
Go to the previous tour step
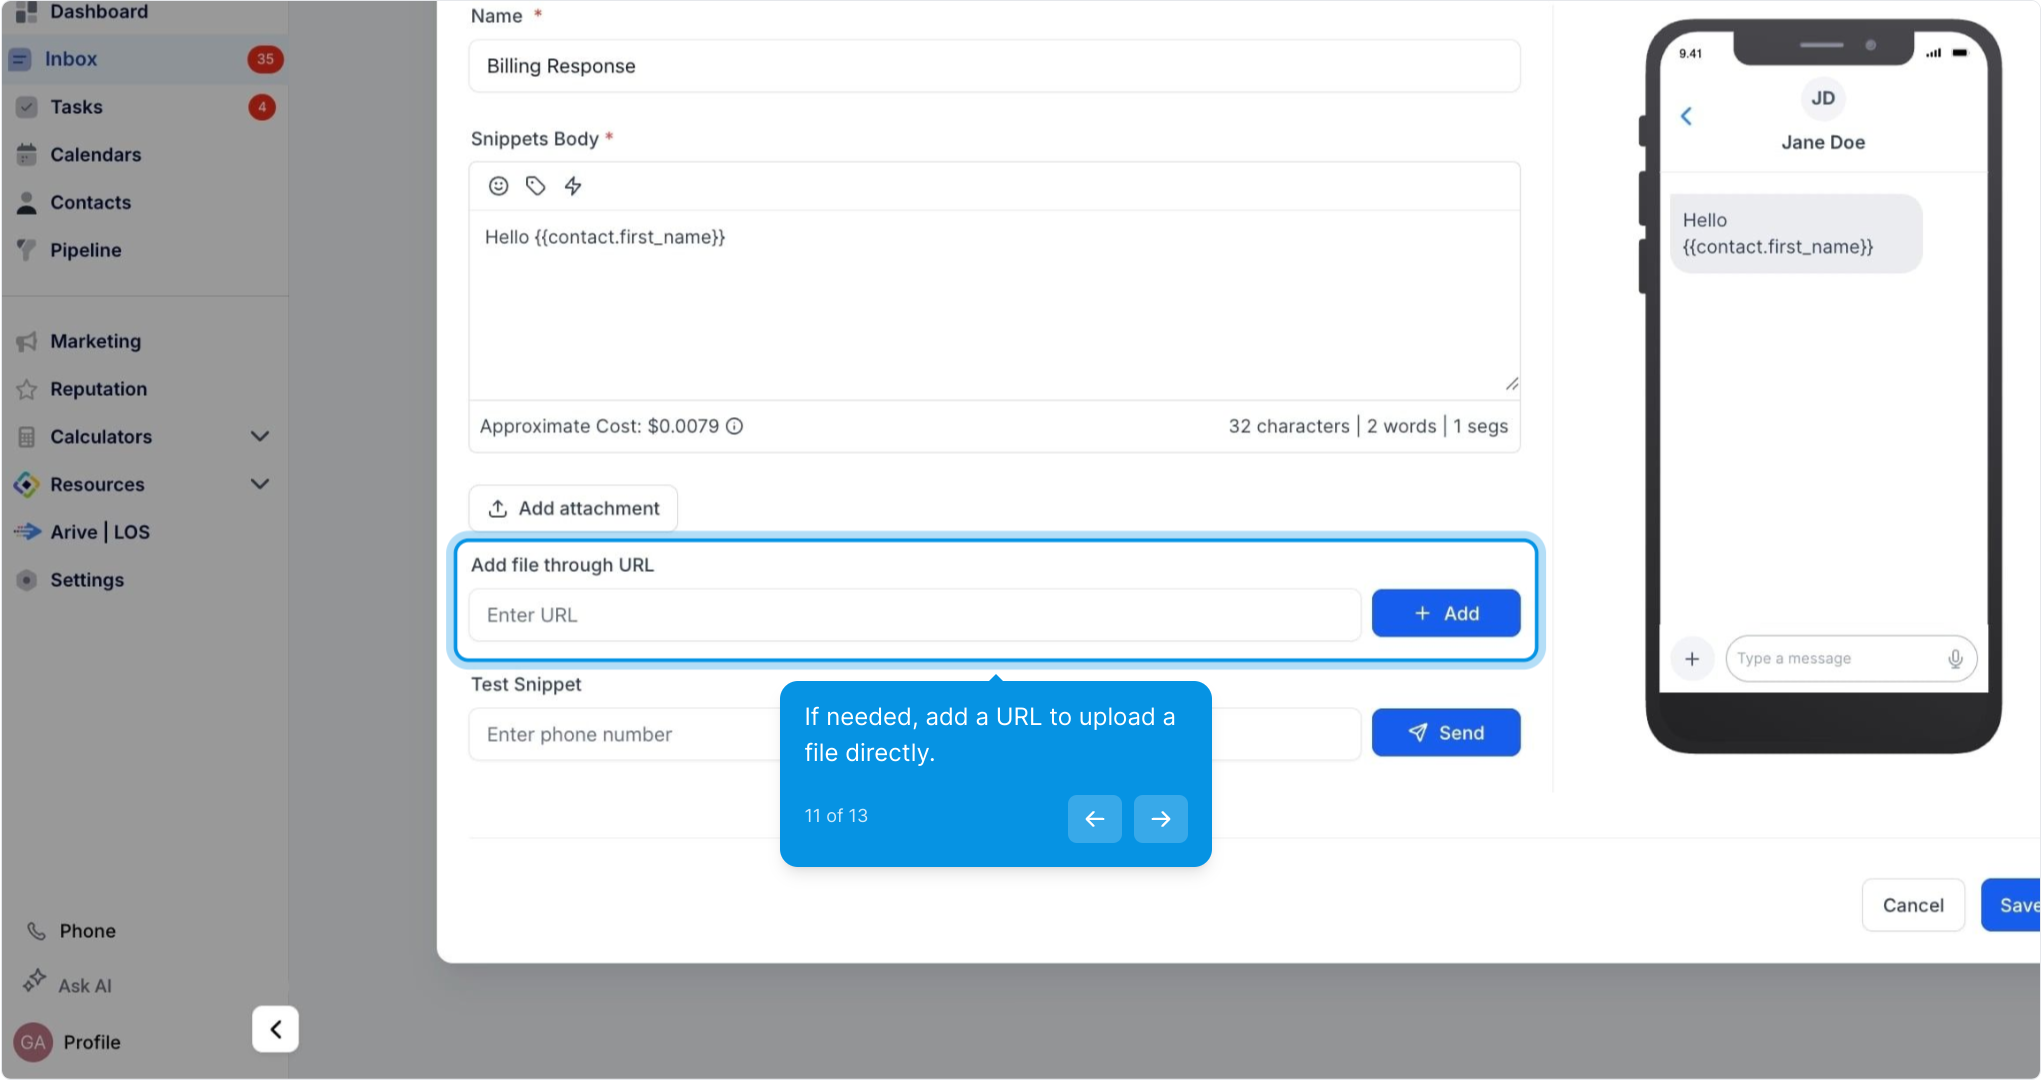pos(1094,819)
